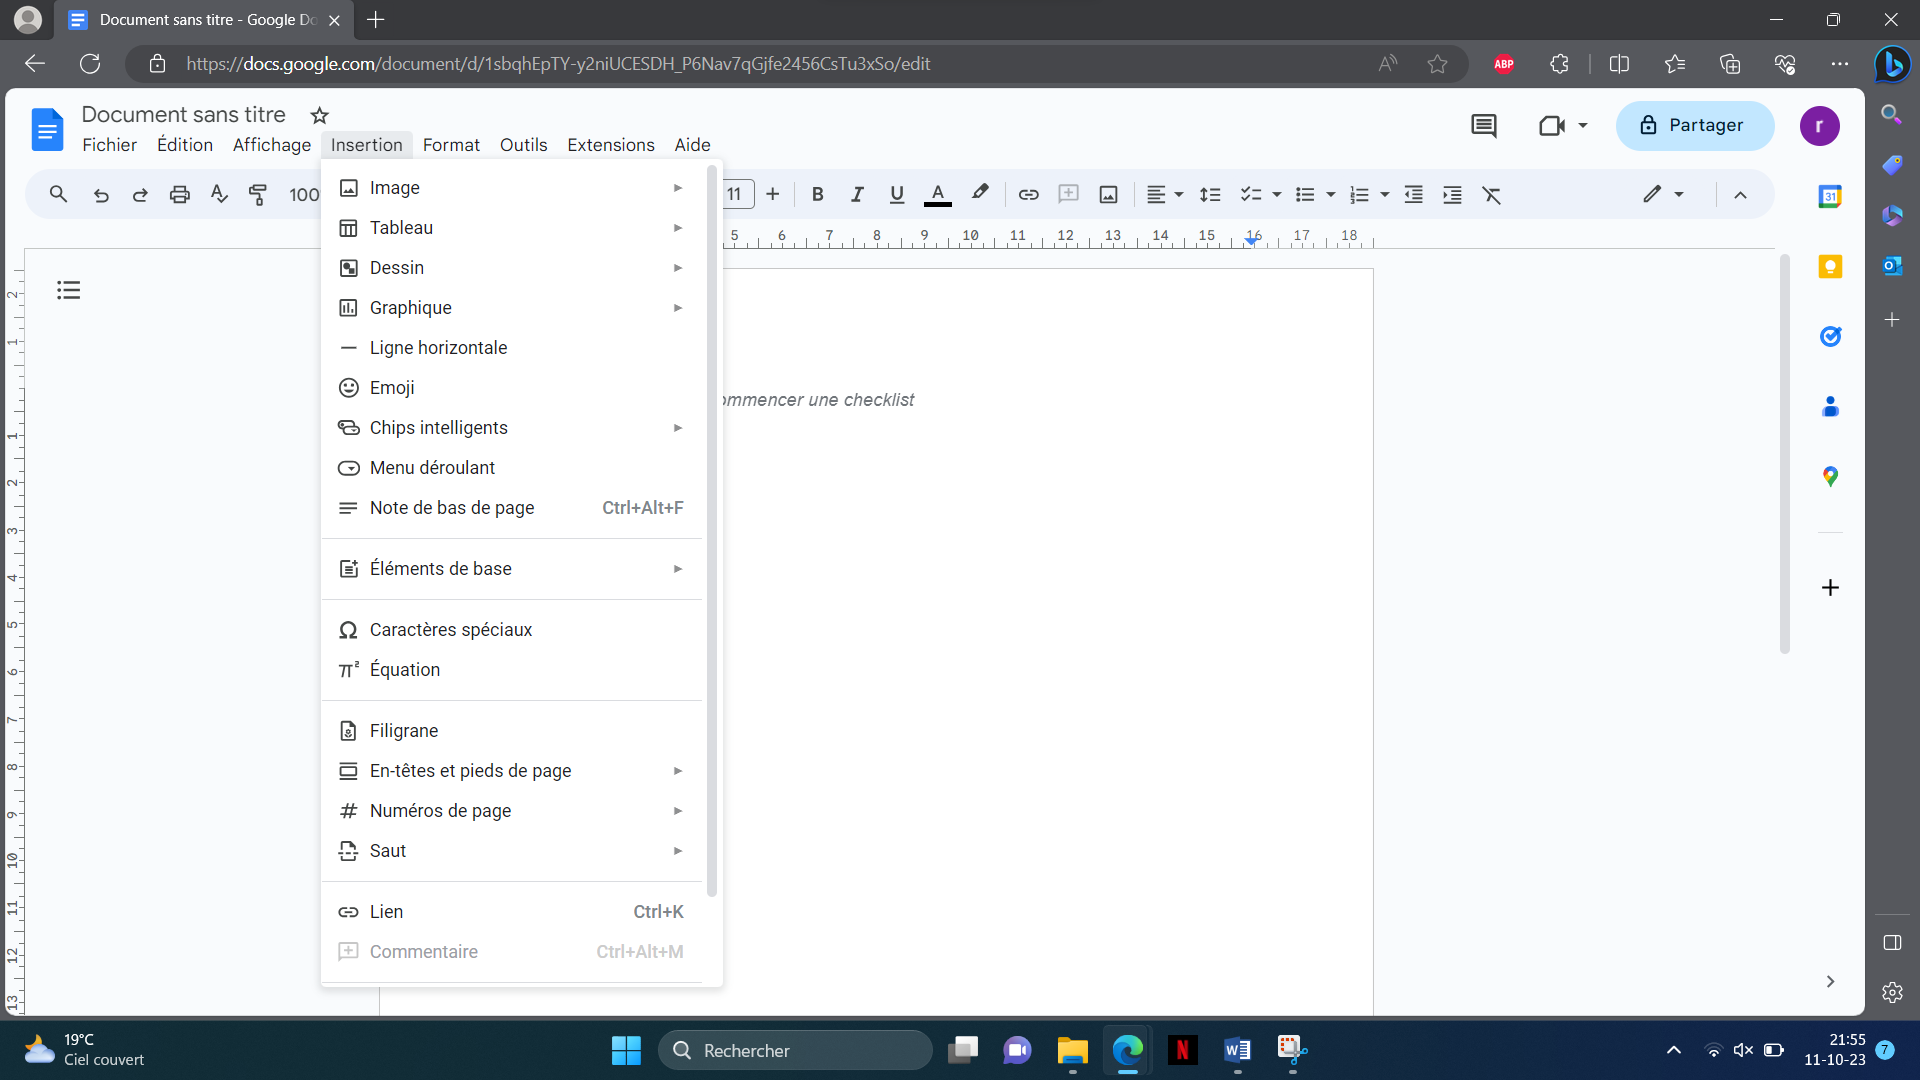The height and width of the screenshot is (1080, 1920).
Task: Toggle bold formatting
Action: pyautogui.click(x=817, y=195)
